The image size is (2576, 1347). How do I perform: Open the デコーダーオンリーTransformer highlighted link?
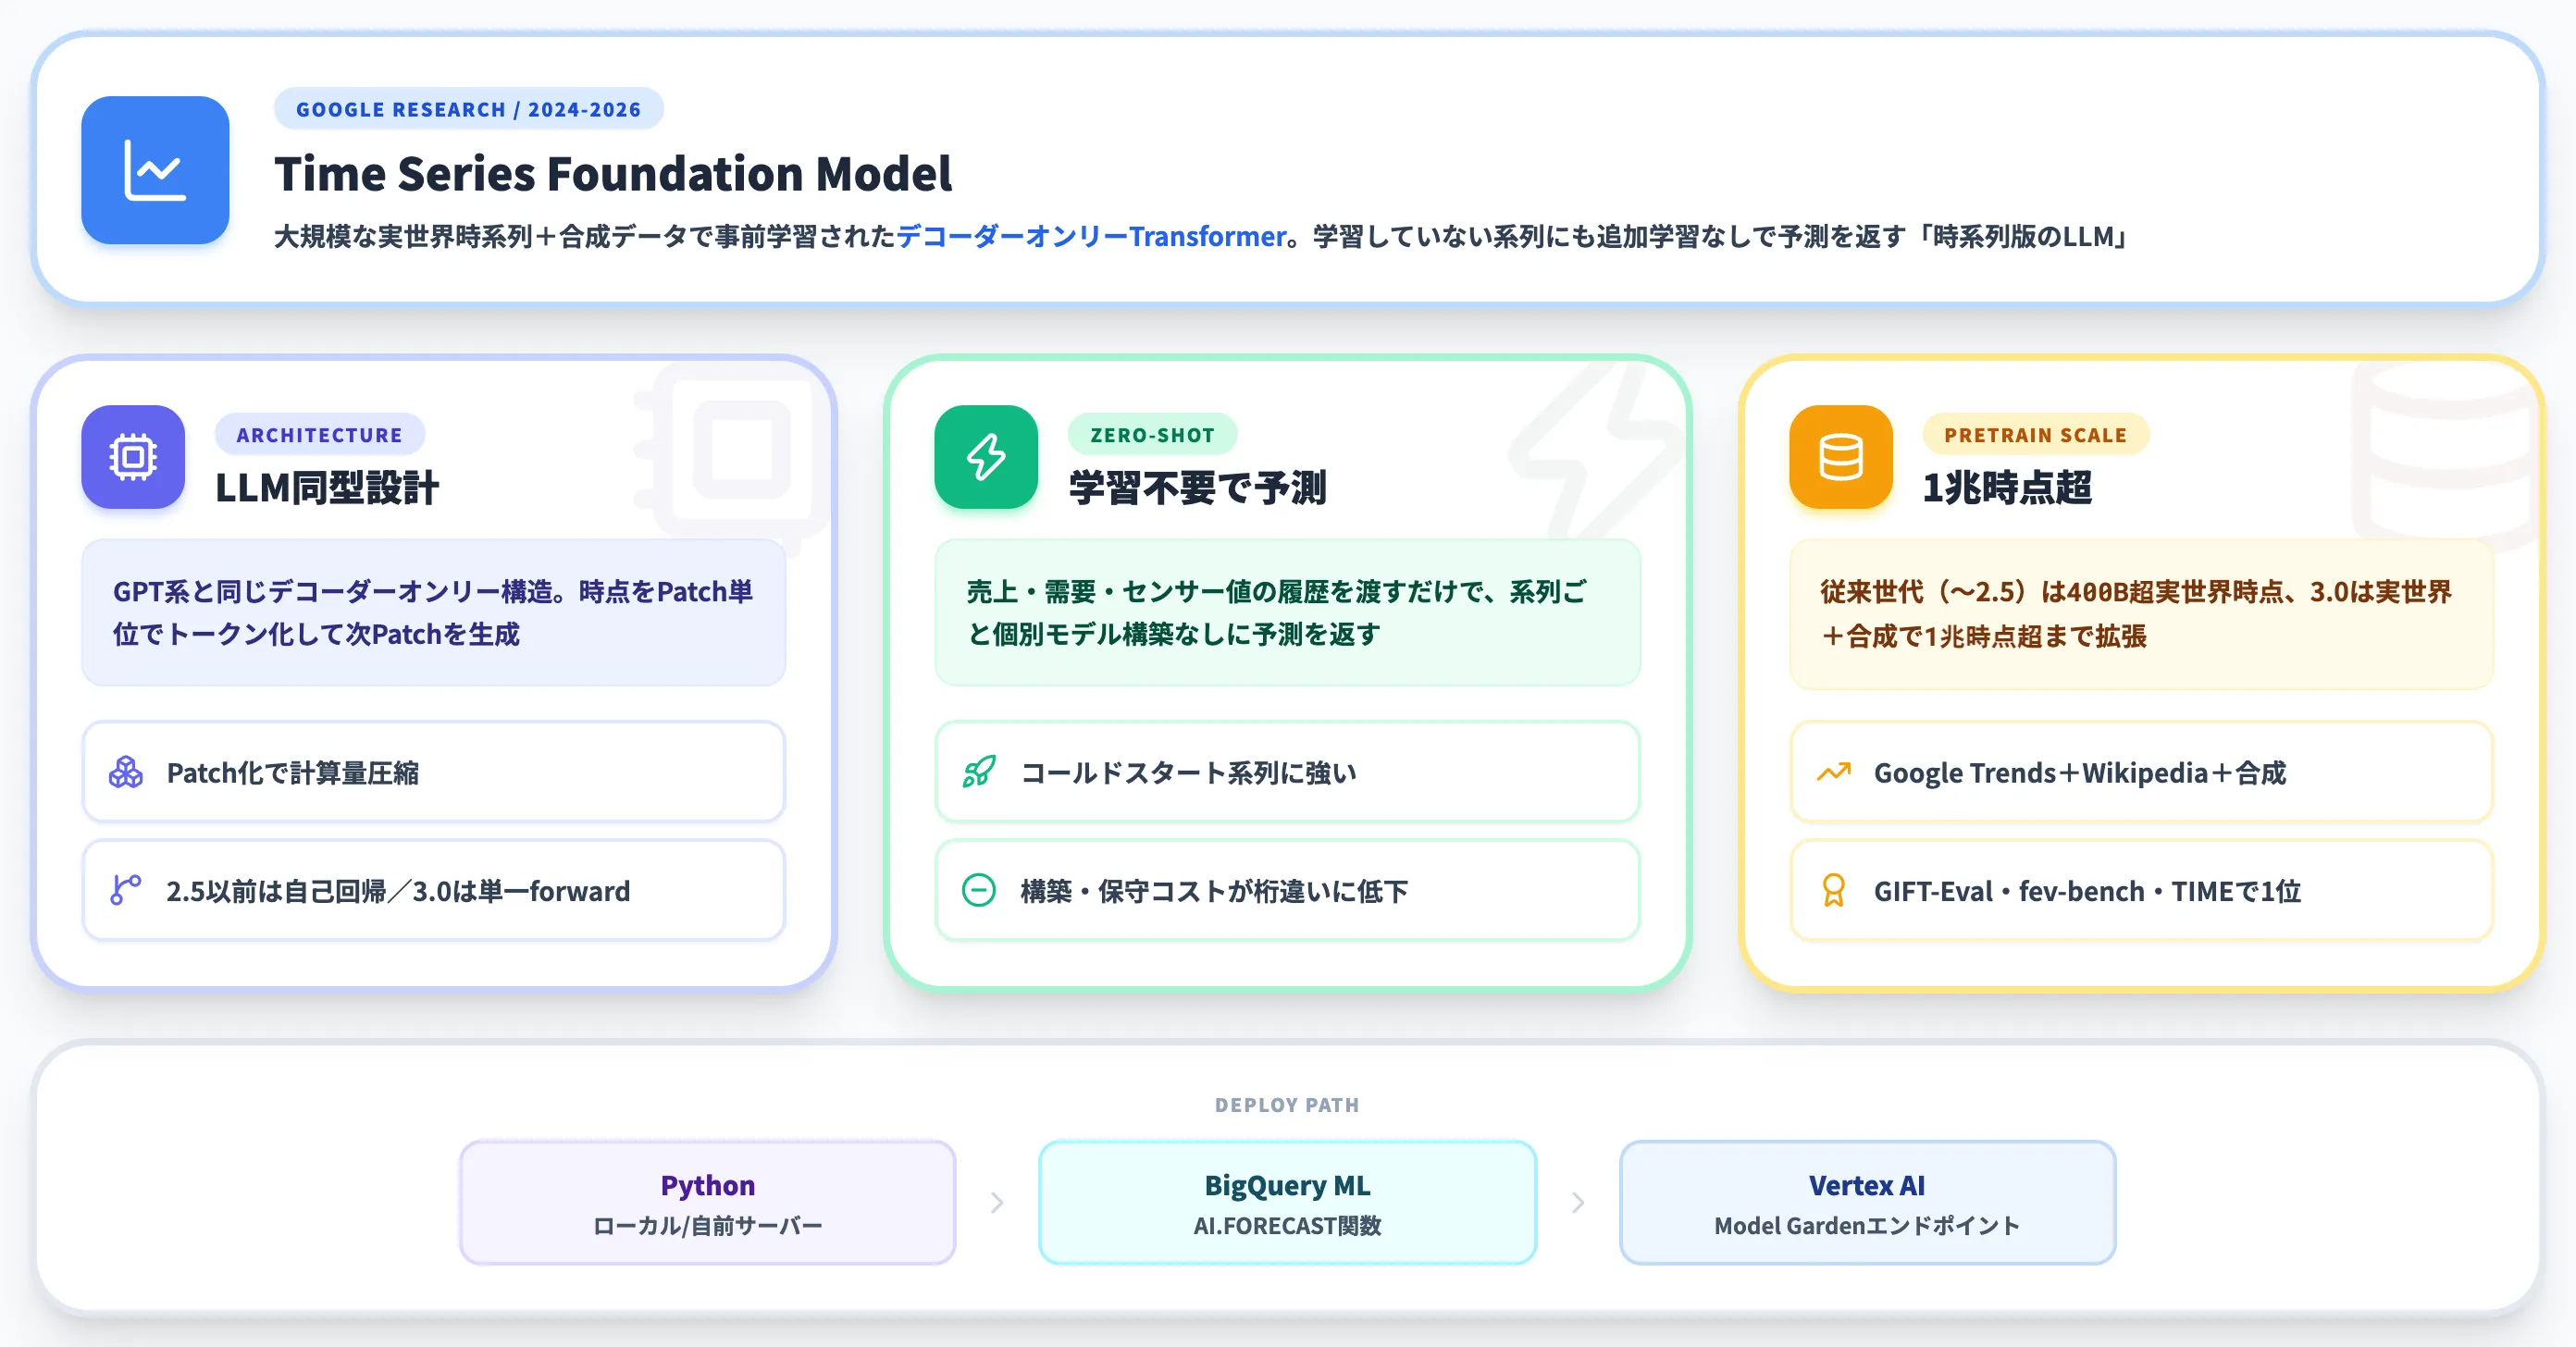pos(1091,236)
